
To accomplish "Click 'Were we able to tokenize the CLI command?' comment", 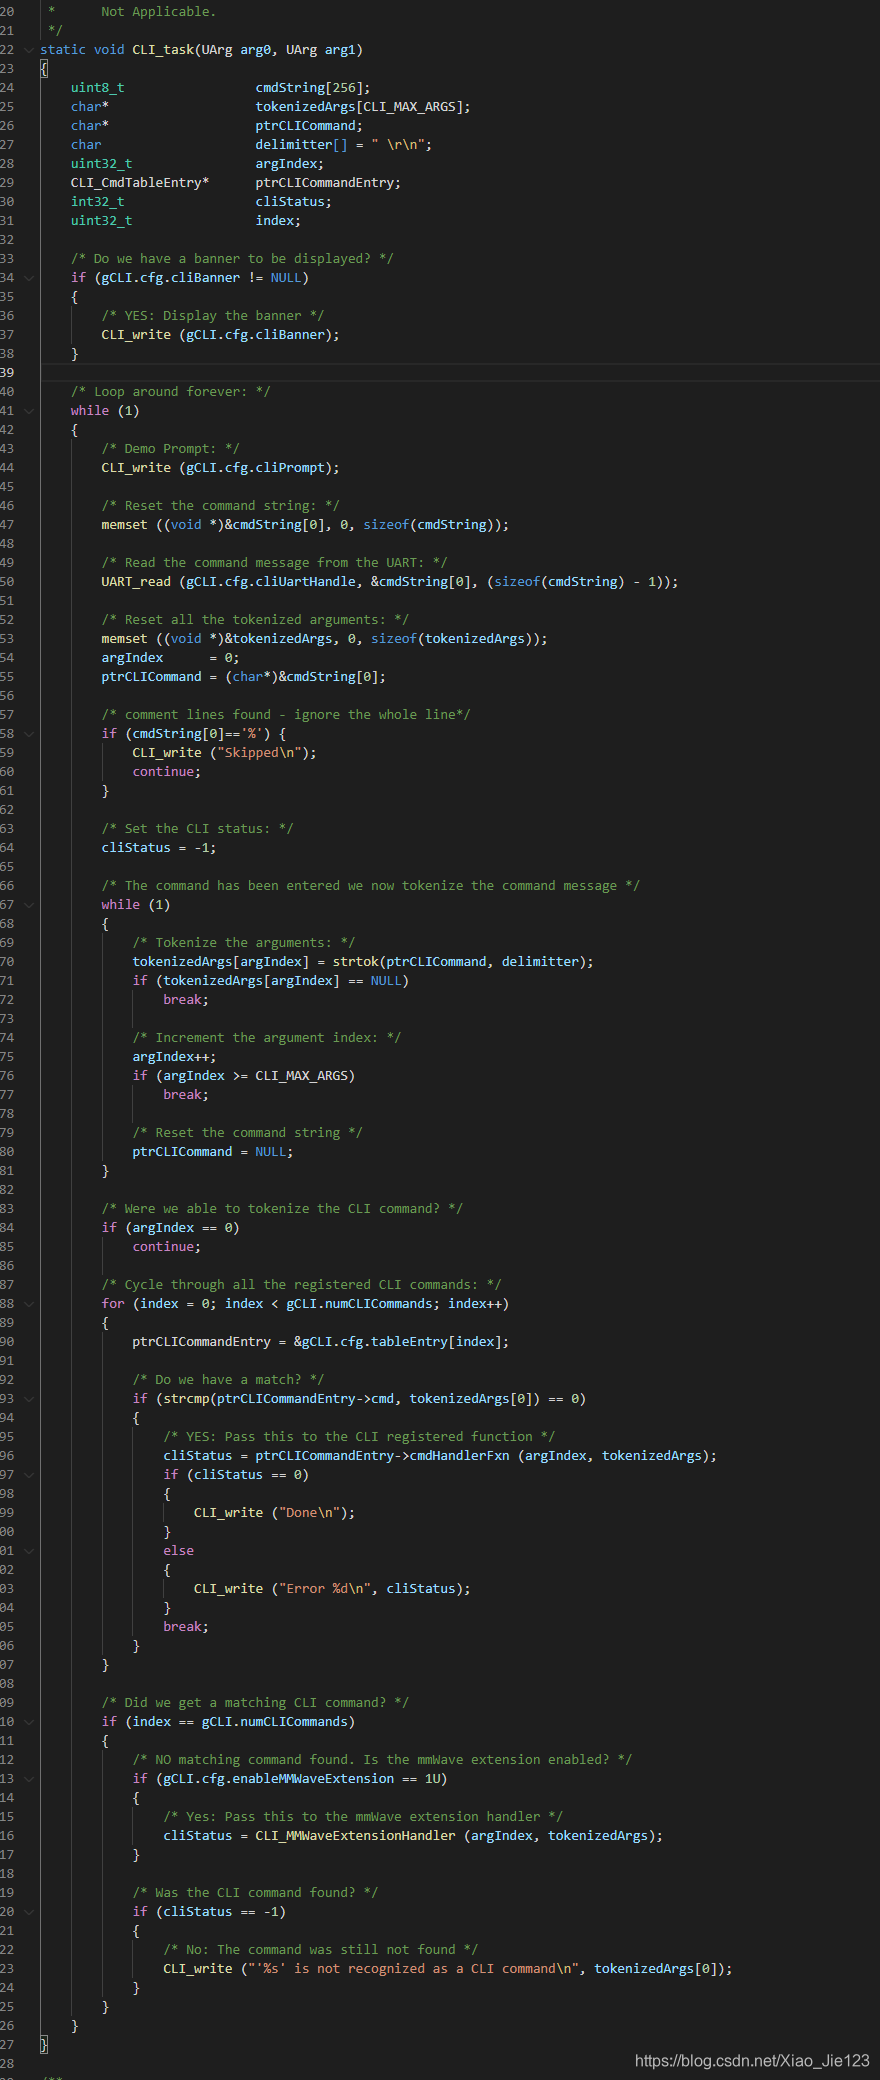I will 282,1209.
